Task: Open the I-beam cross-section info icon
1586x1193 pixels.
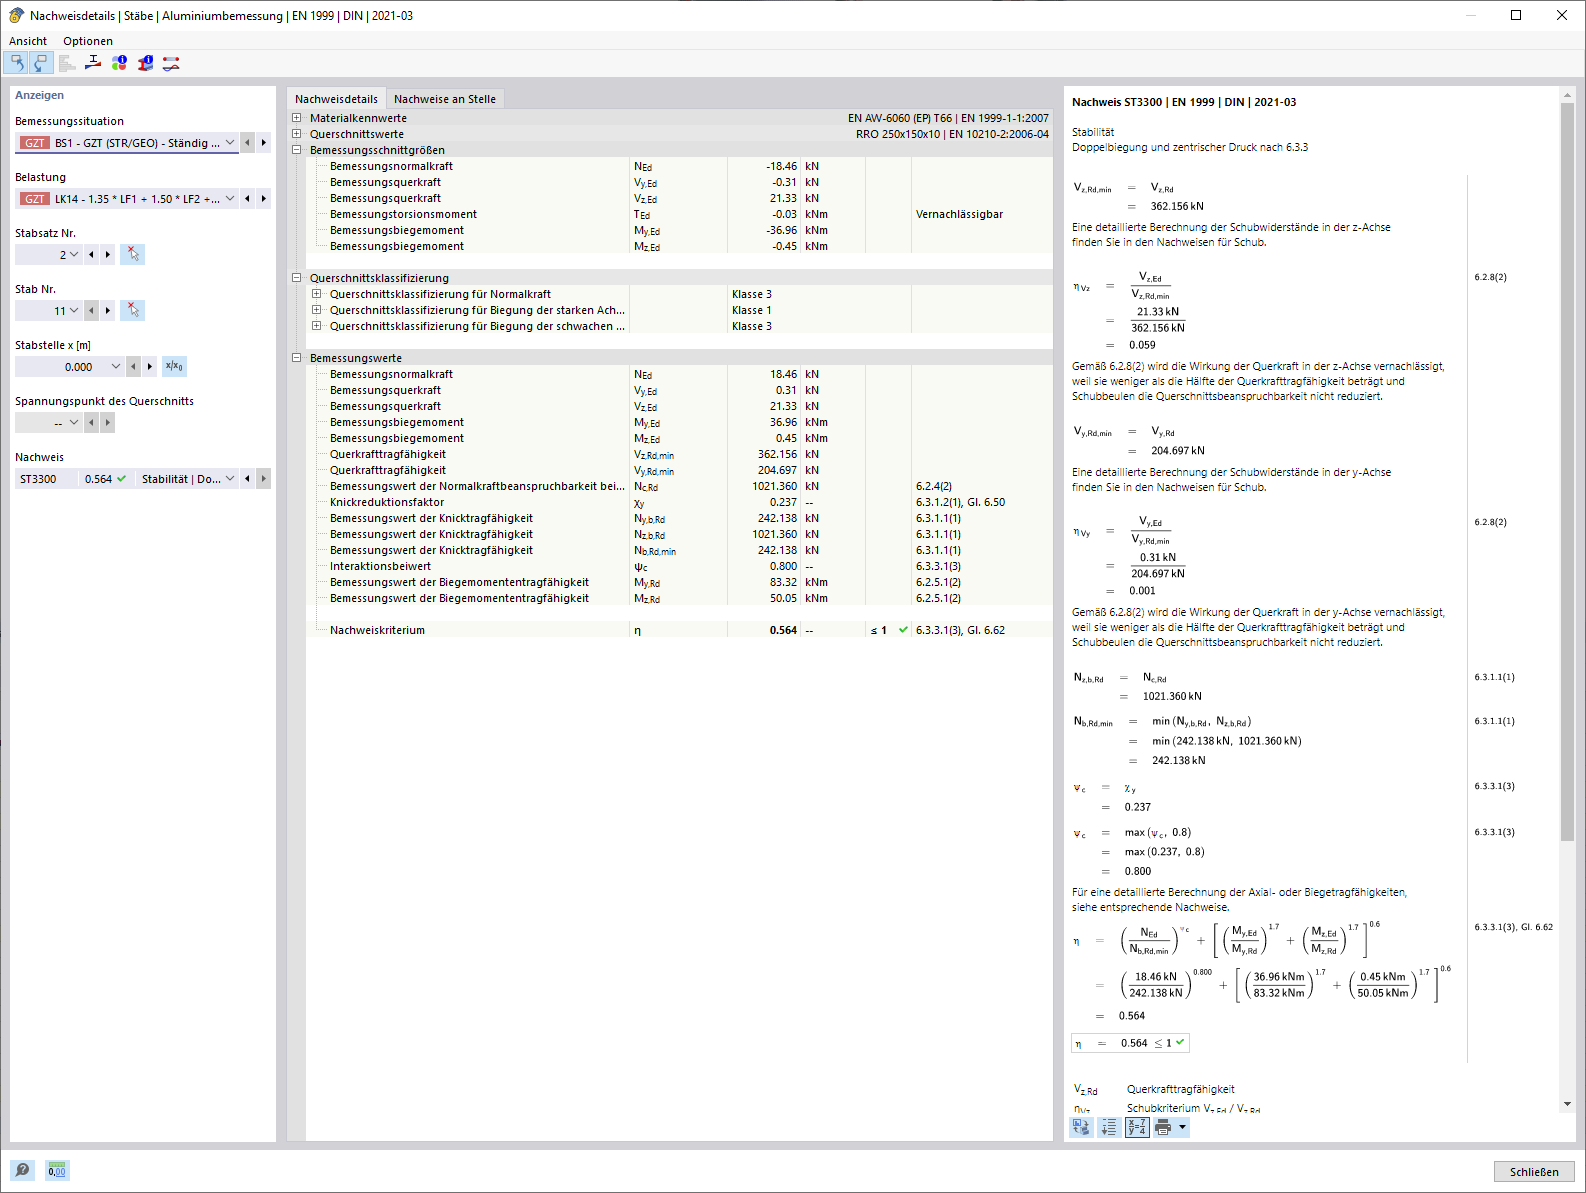Action: click(x=145, y=63)
